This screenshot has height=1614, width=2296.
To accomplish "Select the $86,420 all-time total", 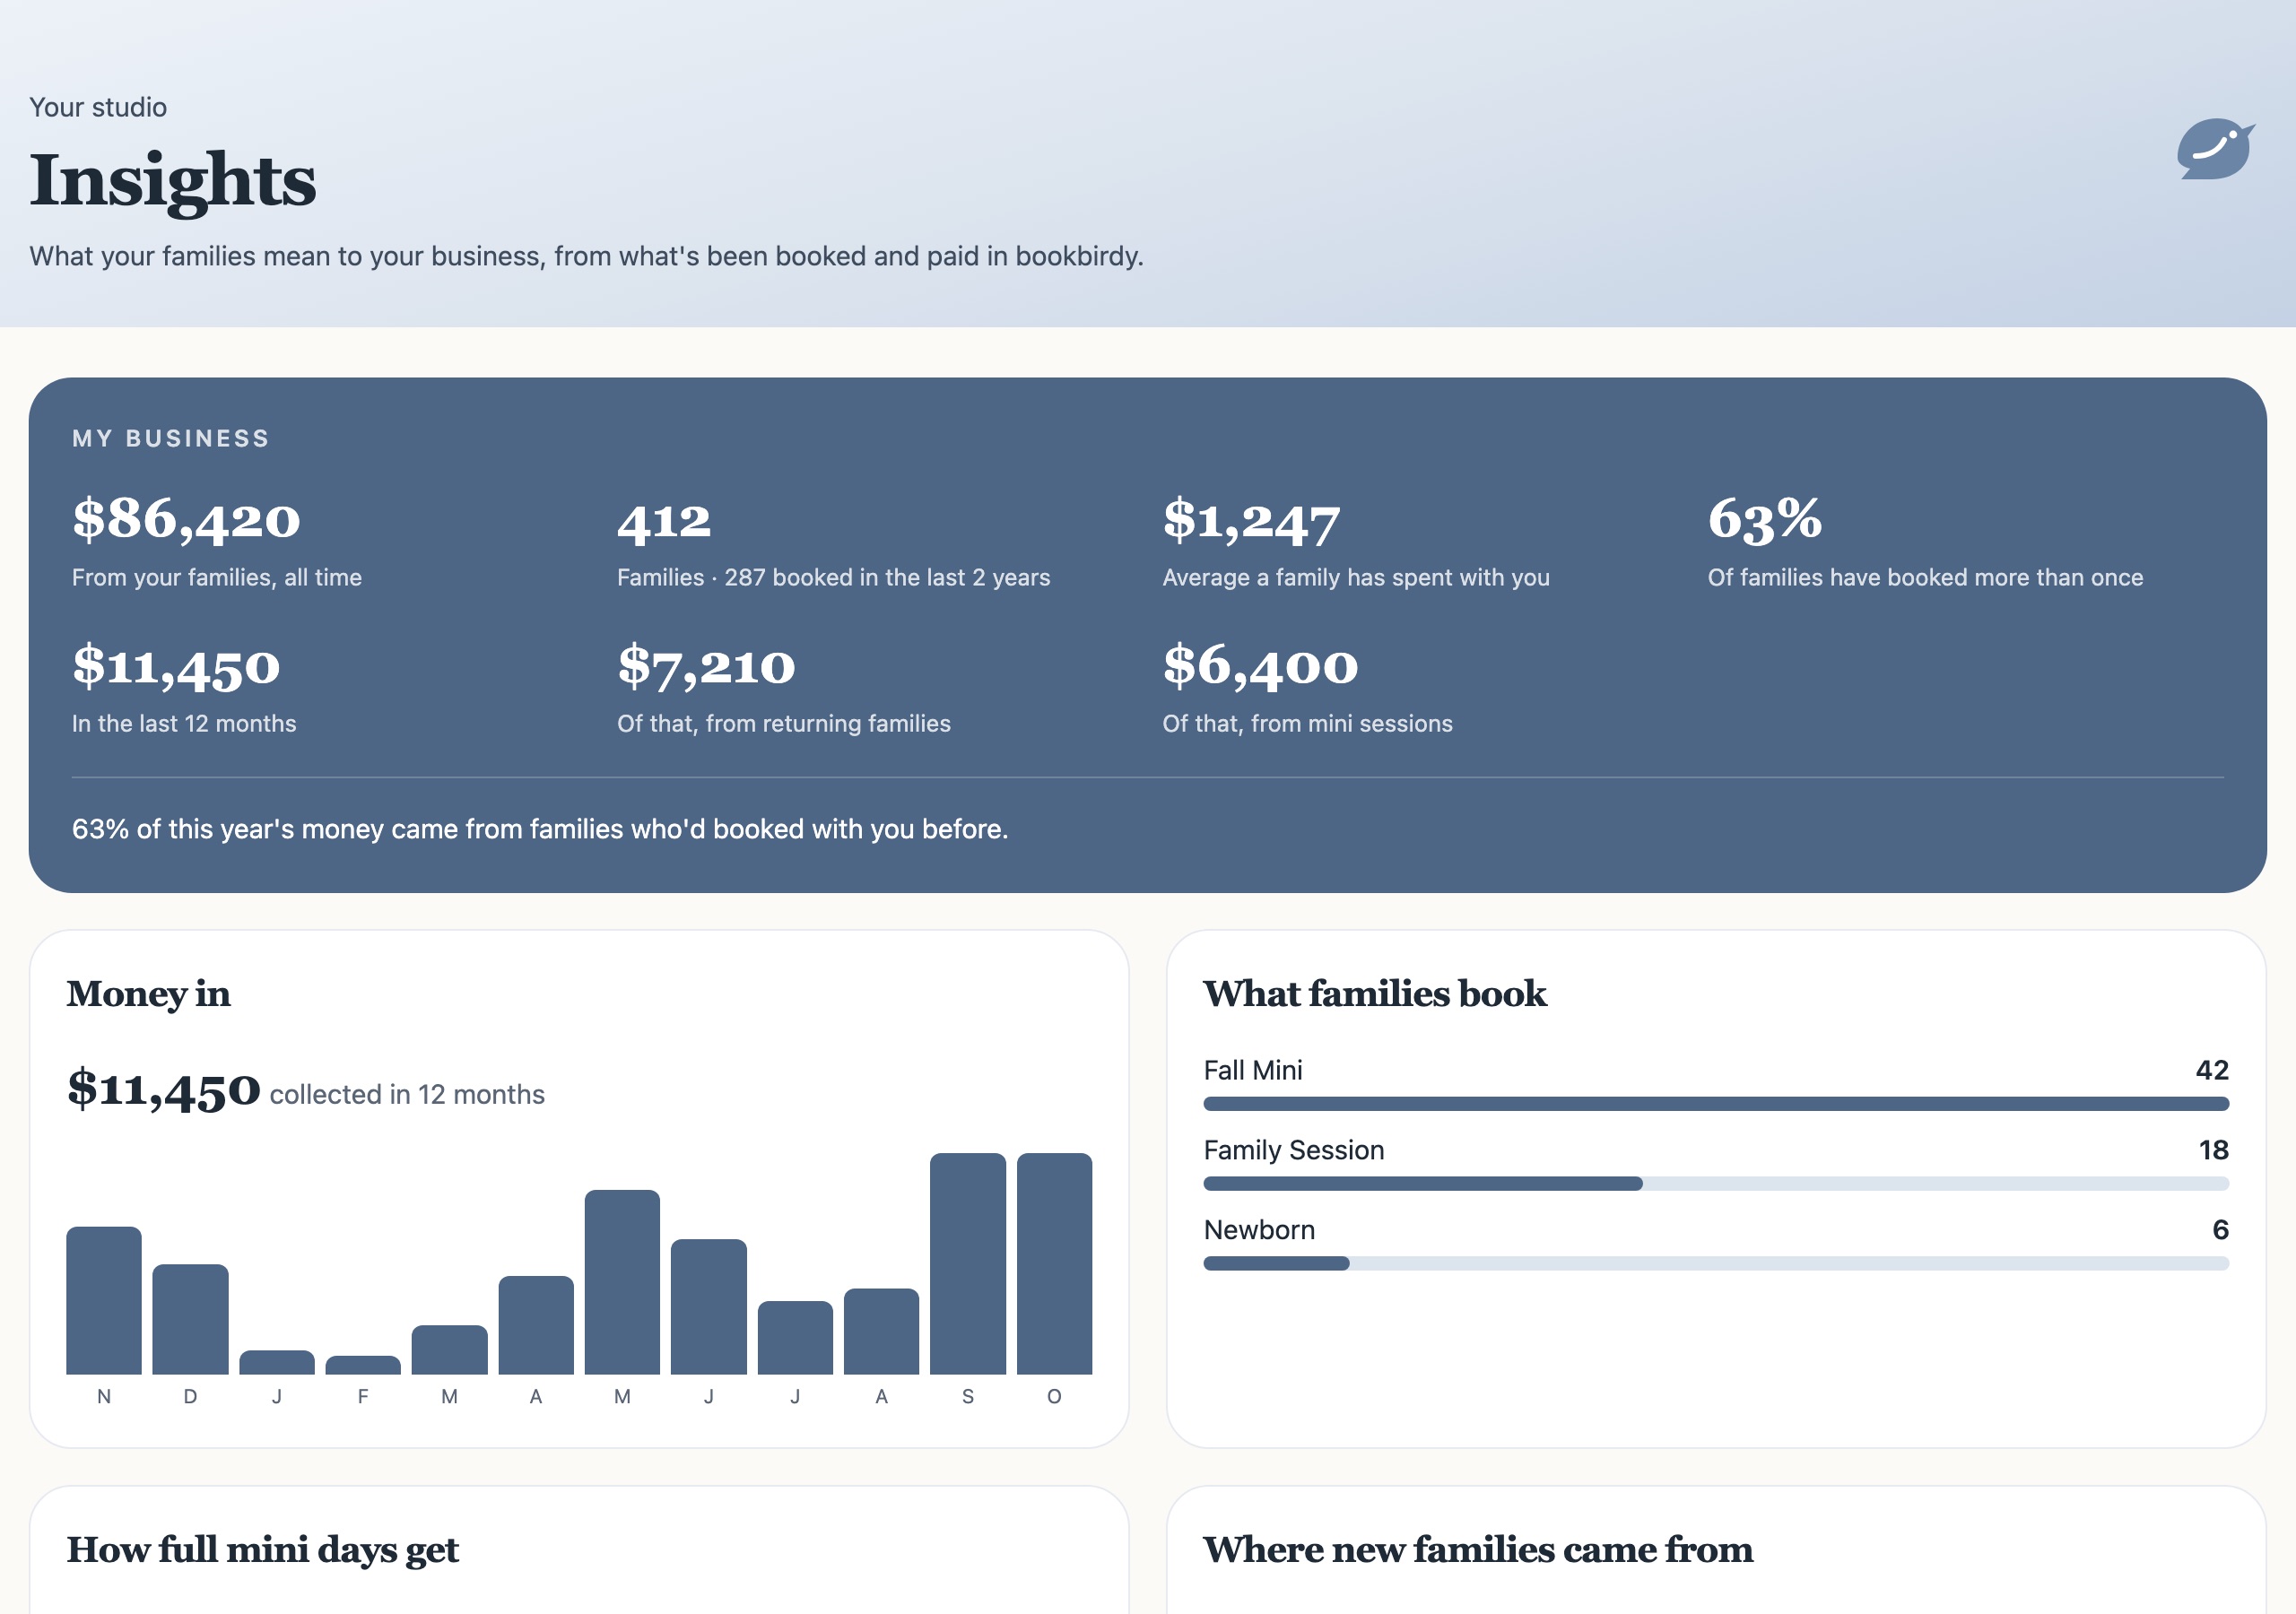I will click(x=186, y=519).
